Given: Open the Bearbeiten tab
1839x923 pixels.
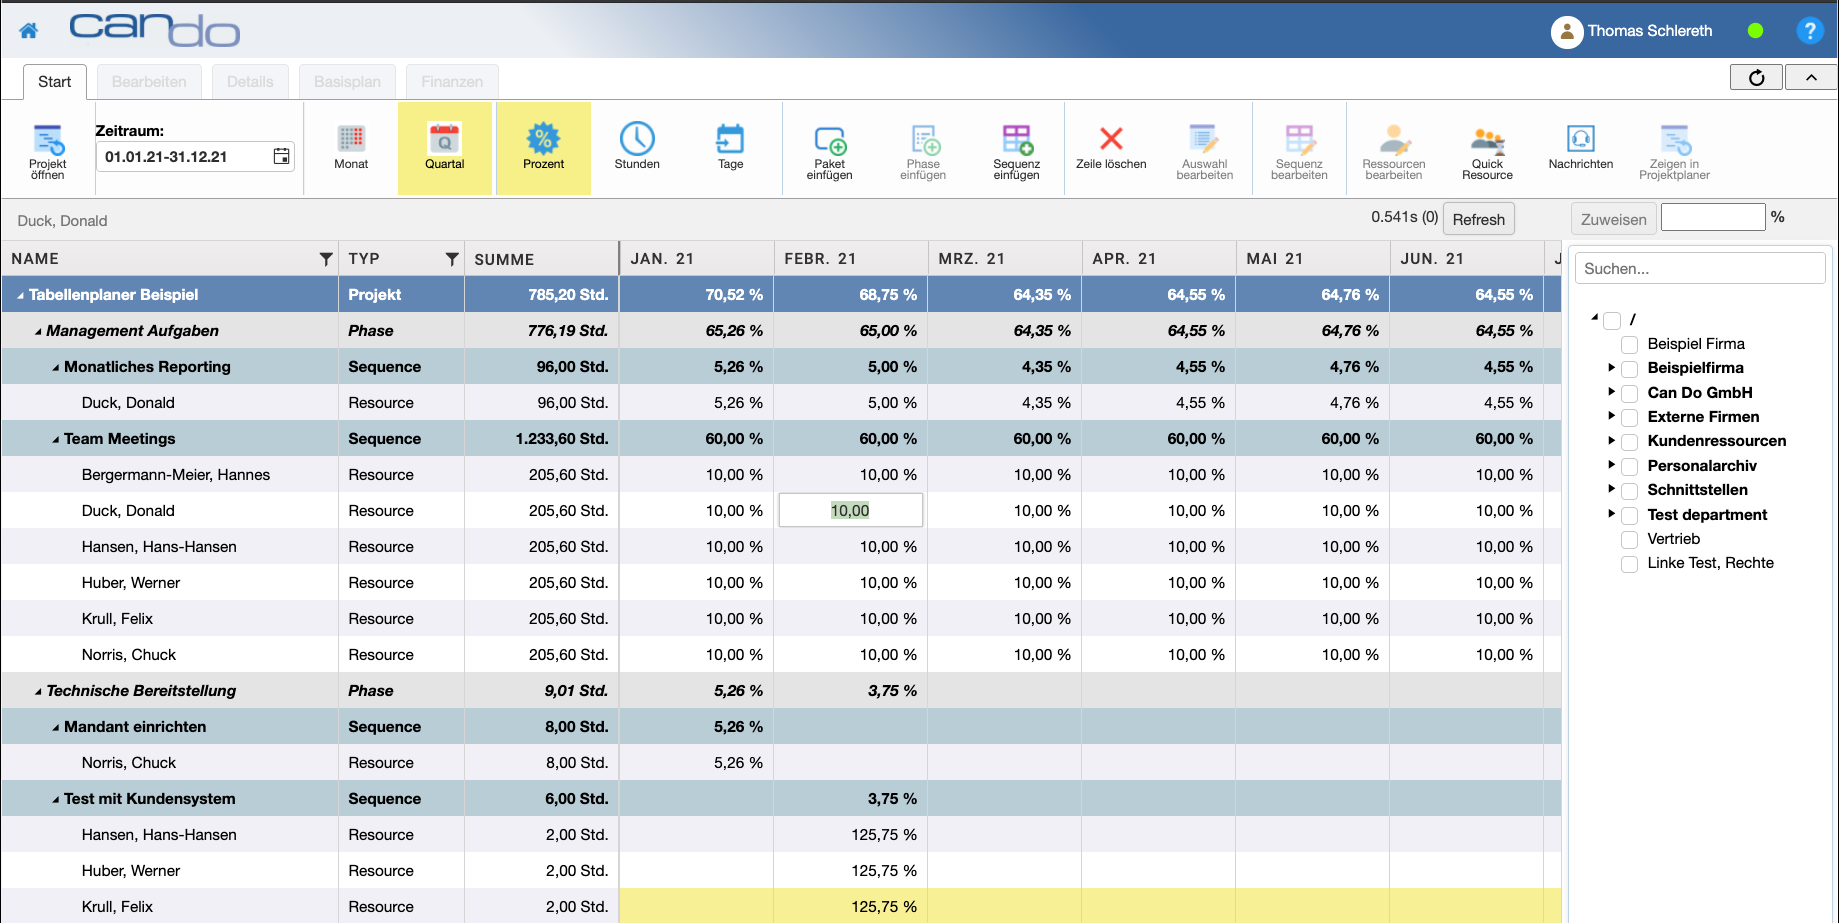Looking at the screenshot, I should (149, 82).
